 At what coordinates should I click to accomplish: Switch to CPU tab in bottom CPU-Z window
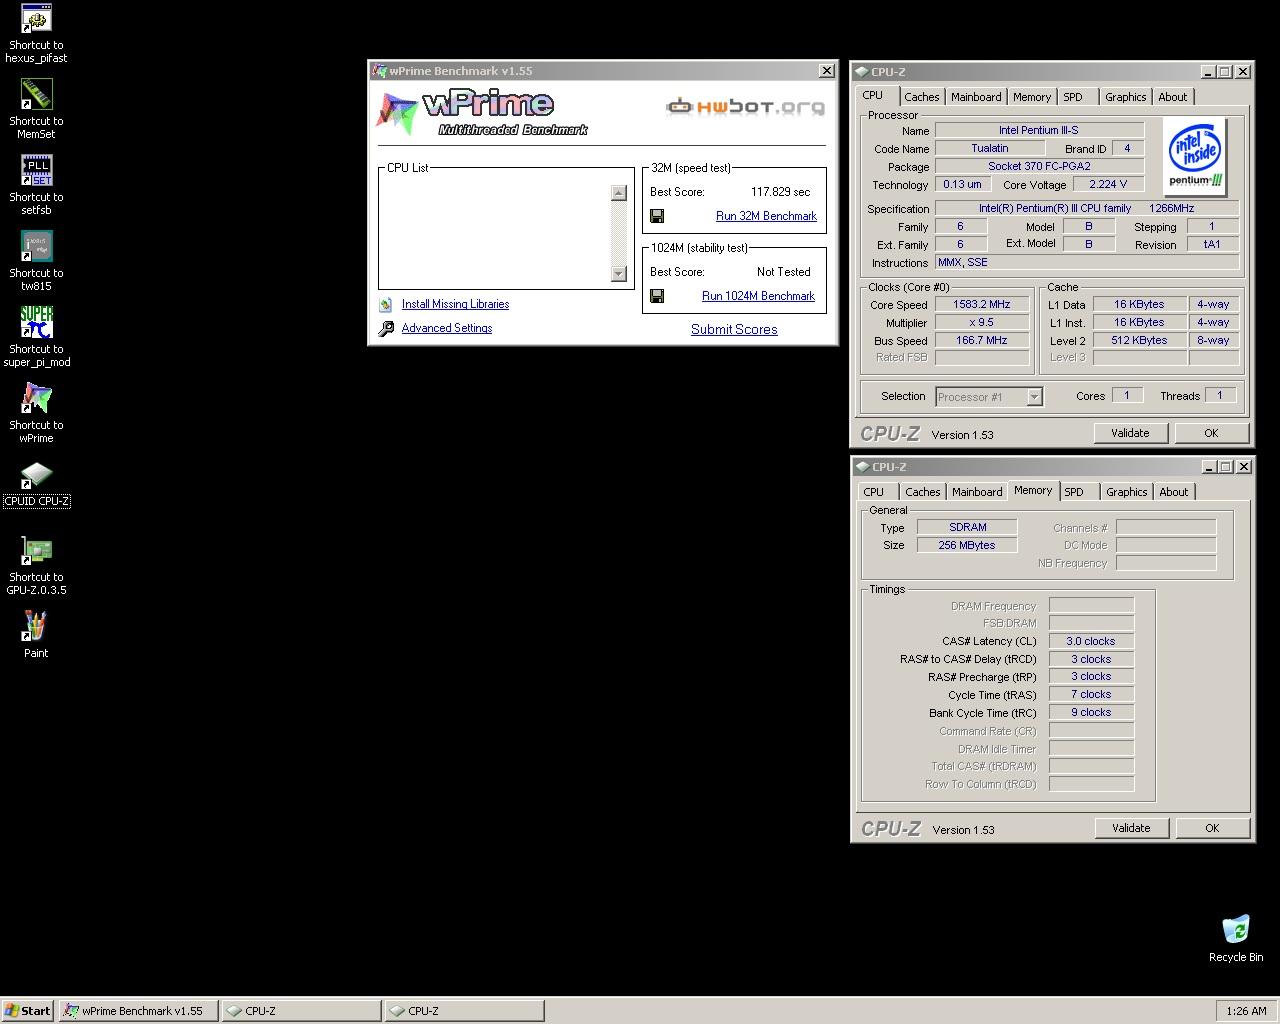[874, 492]
